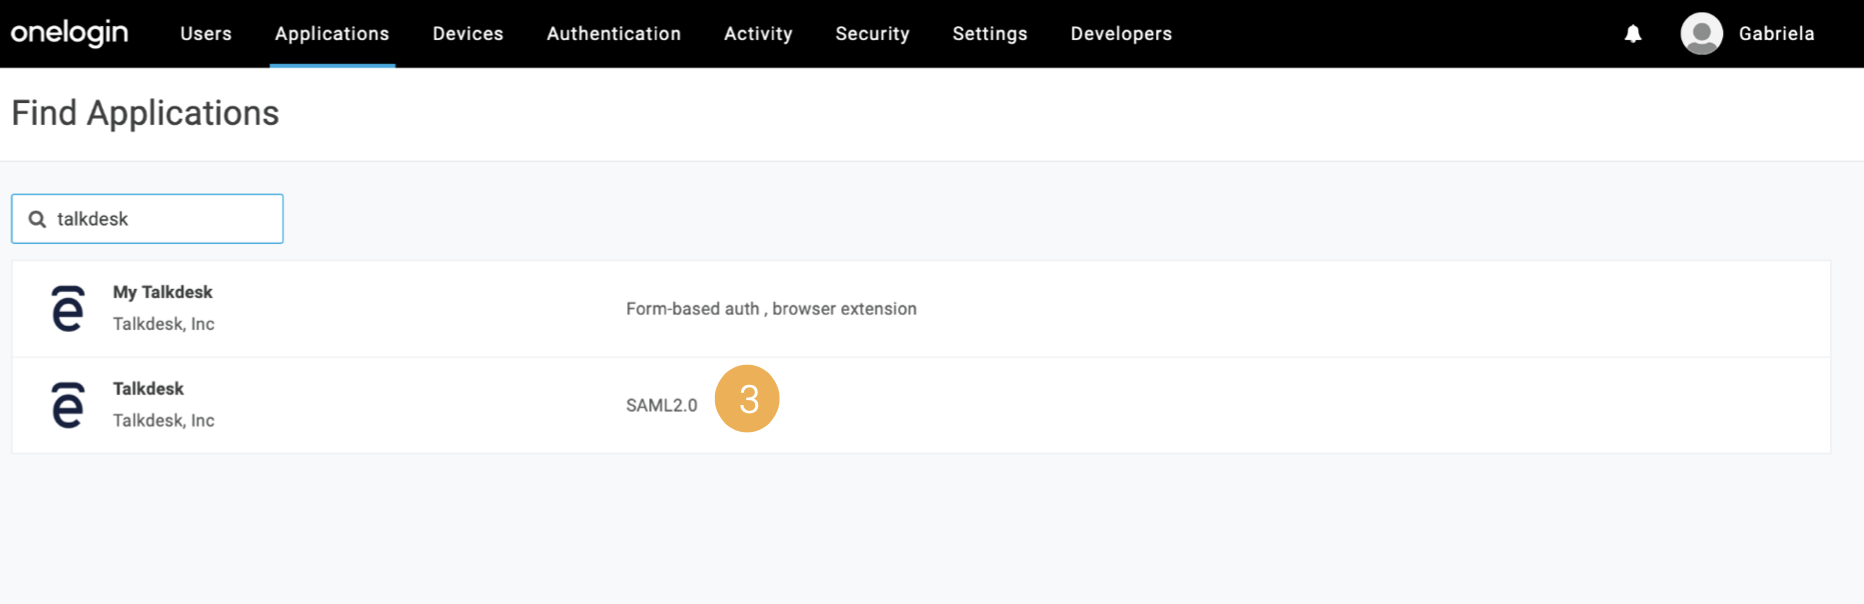
Task: Open the Devices menu
Action: [x=468, y=34]
